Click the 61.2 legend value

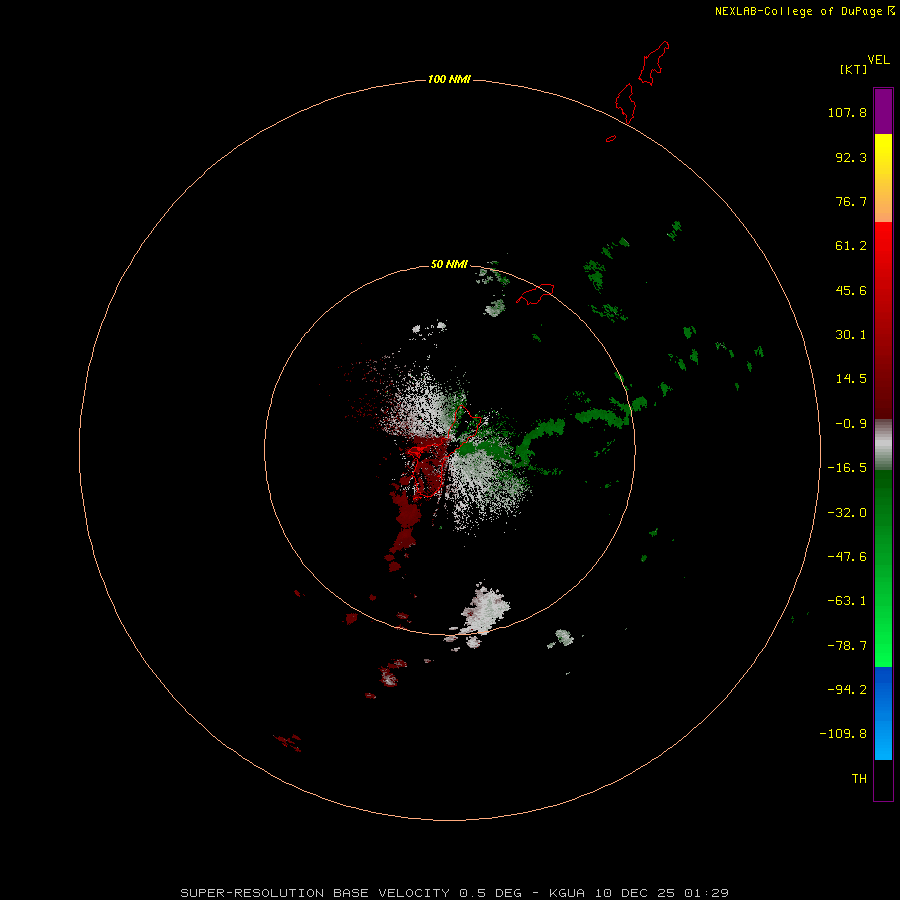pyautogui.click(x=851, y=246)
